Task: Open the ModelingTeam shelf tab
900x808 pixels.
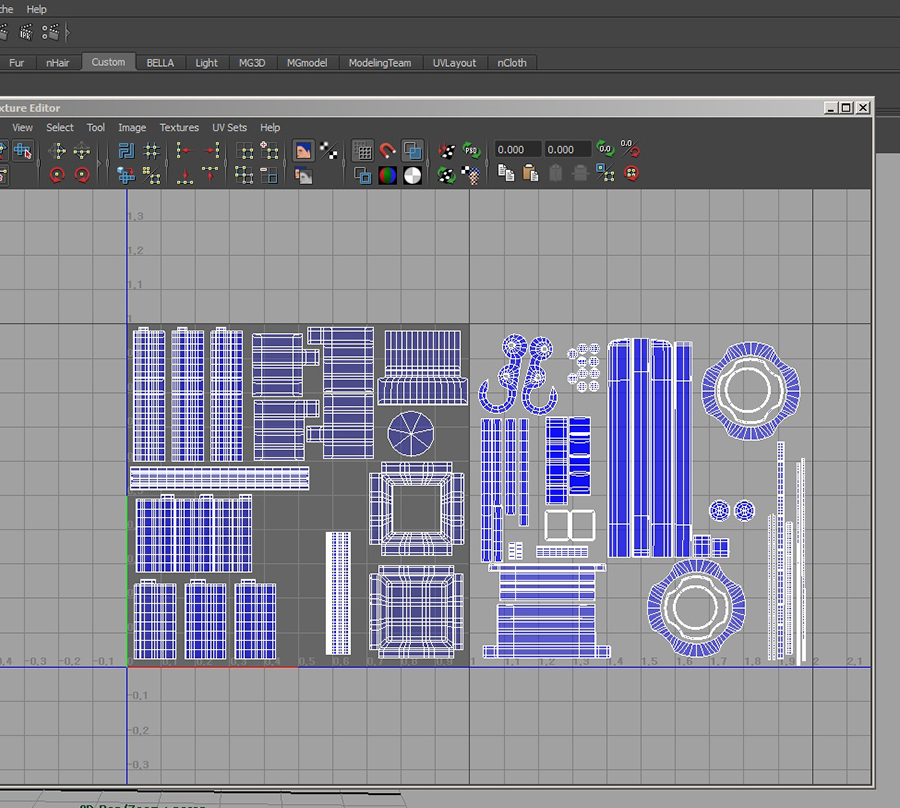Action: tap(379, 63)
